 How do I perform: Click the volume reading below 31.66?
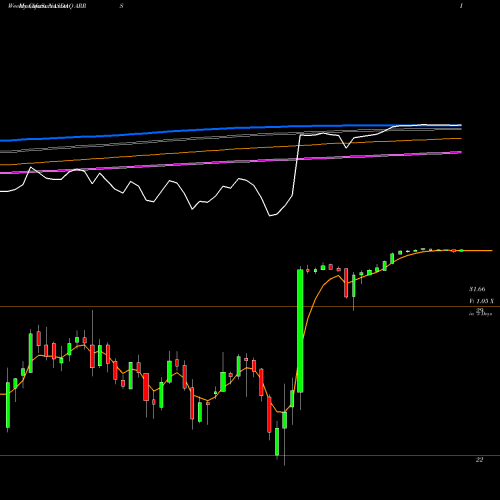481,301
